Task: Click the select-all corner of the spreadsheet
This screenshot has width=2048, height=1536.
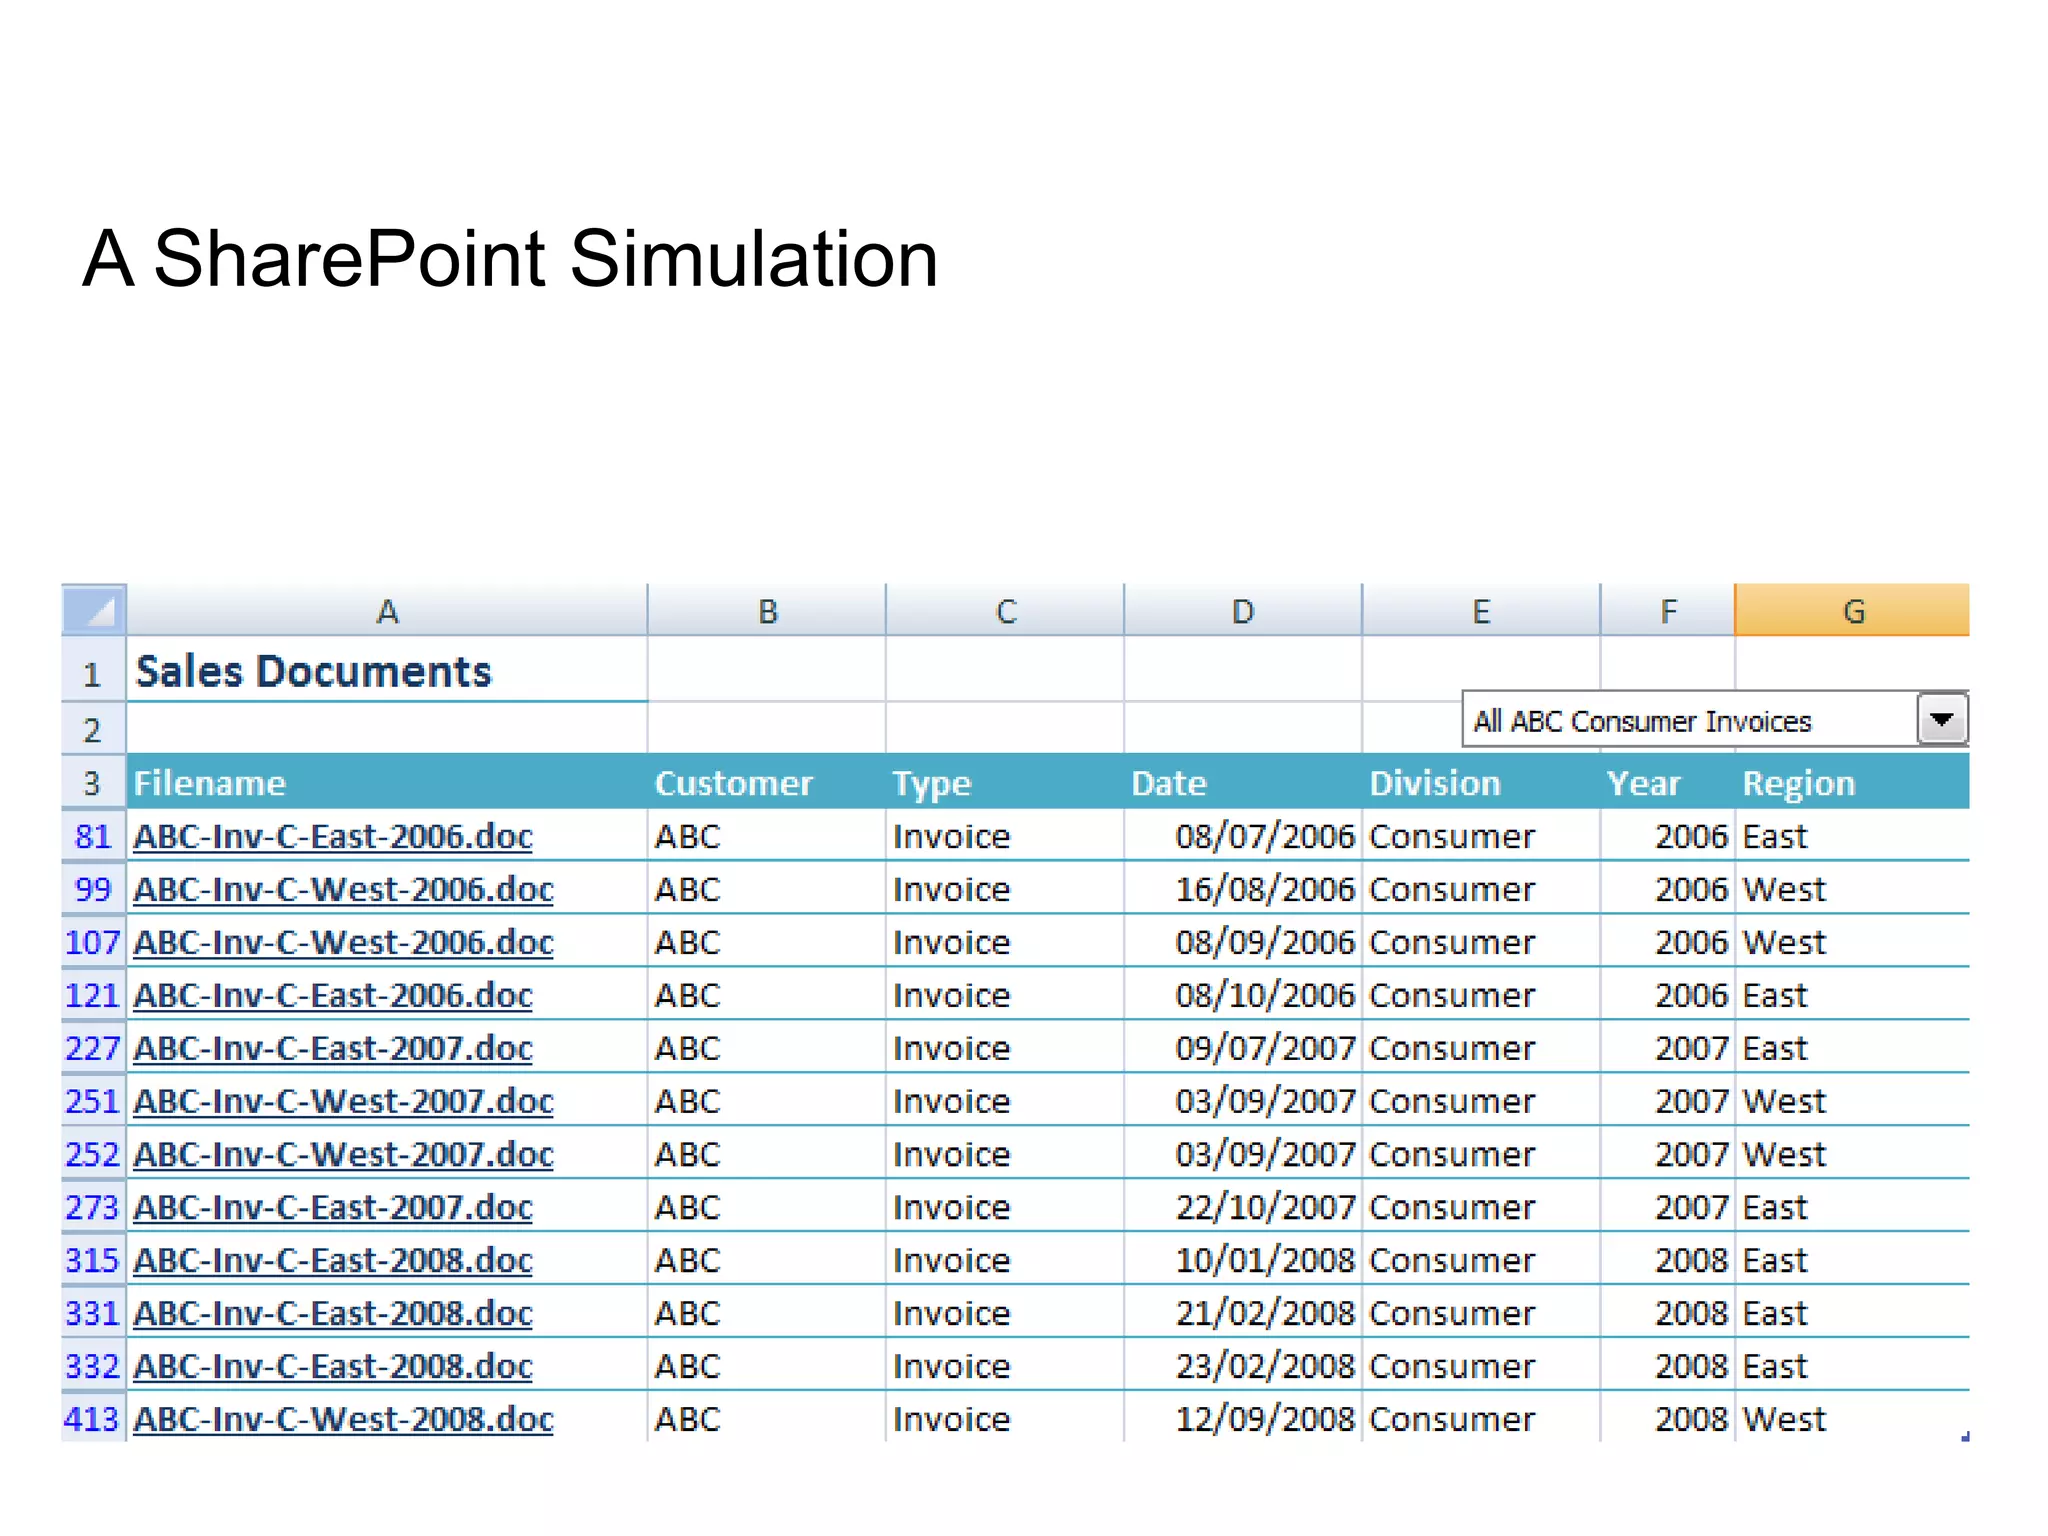Action: coord(94,610)
